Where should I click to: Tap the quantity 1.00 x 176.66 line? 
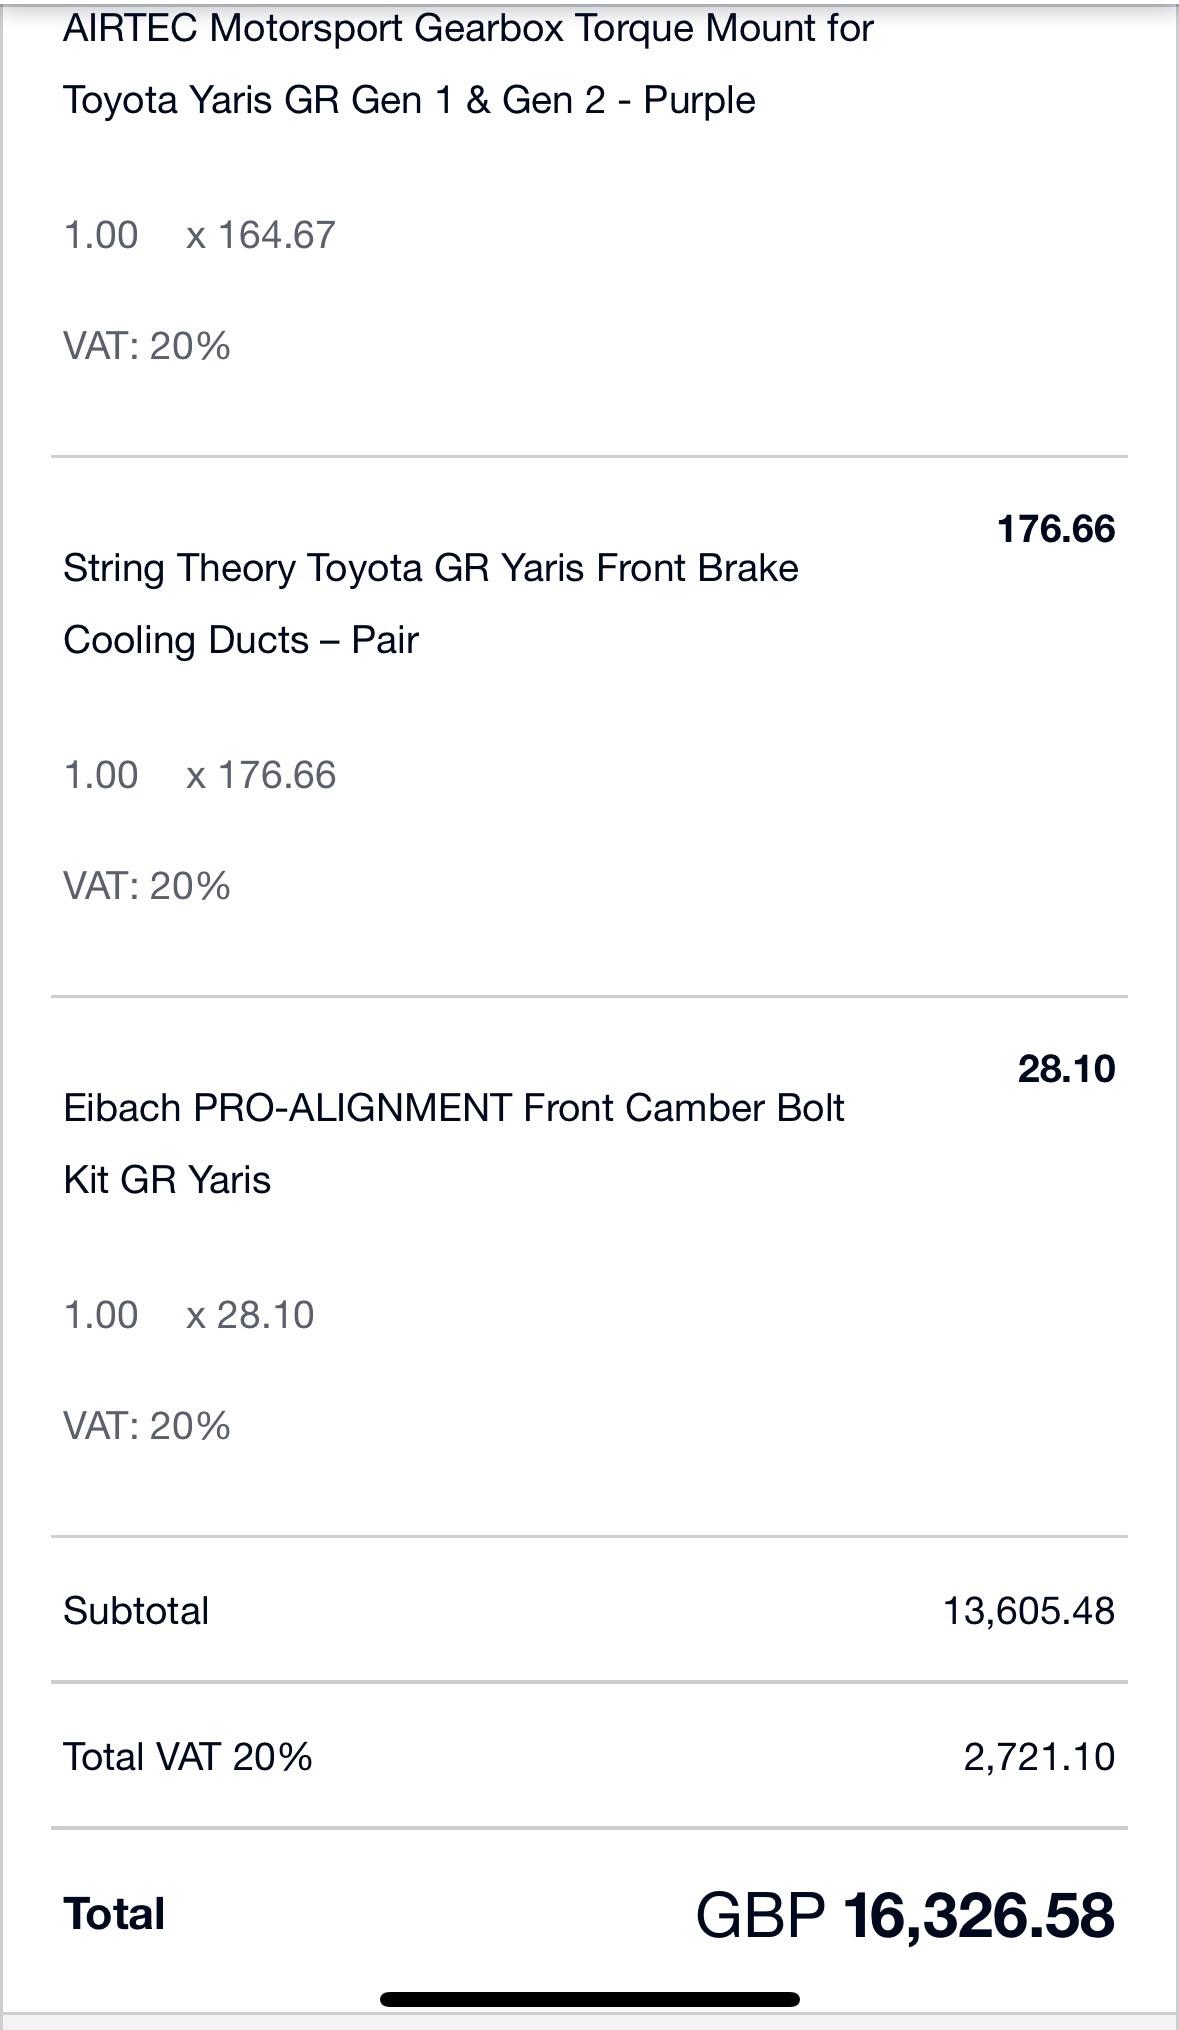(200, 775)
